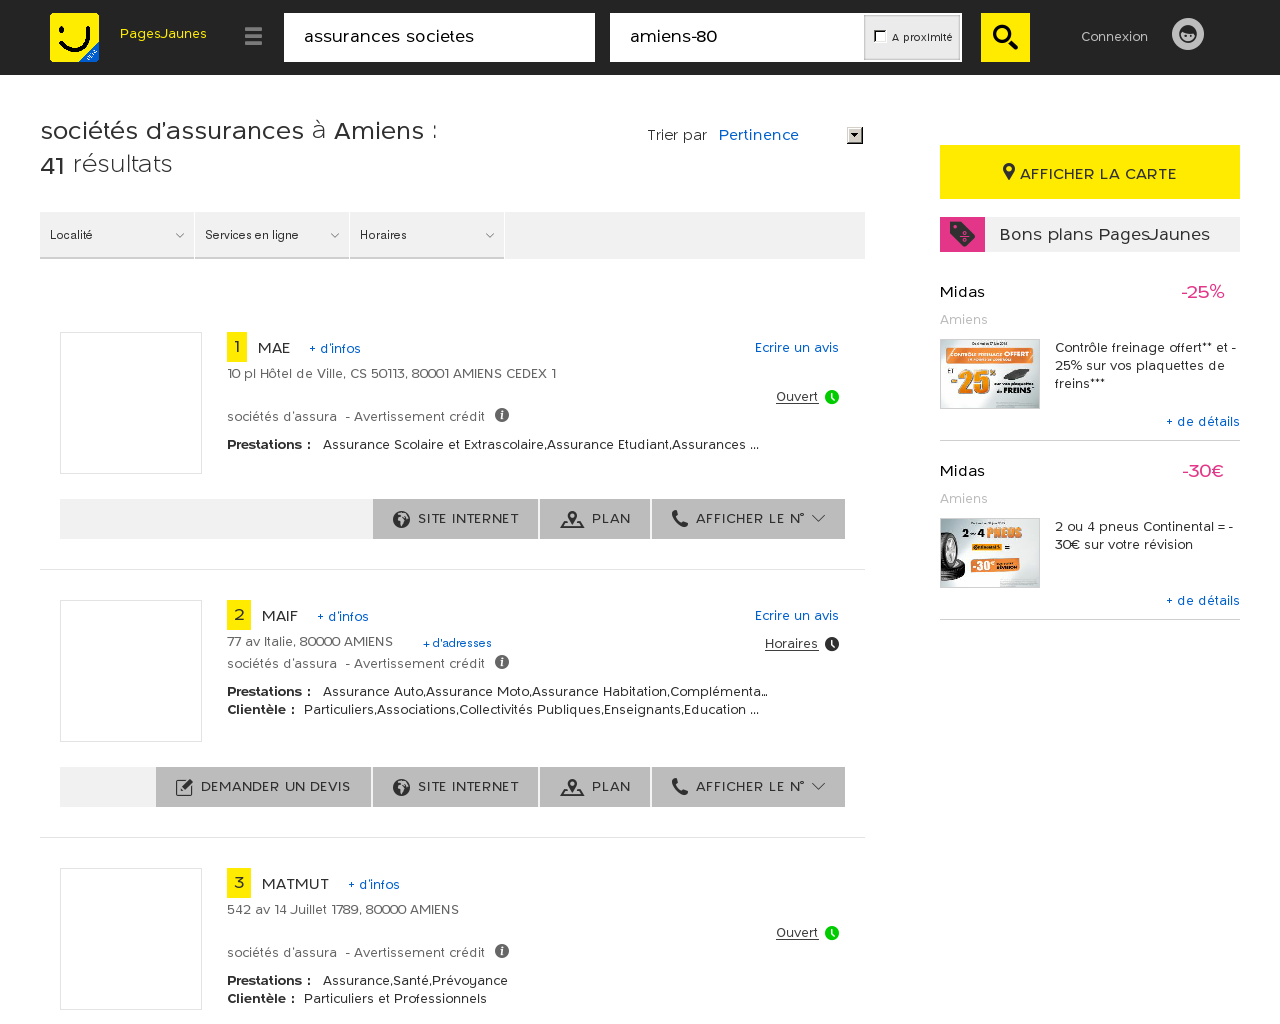The width and height of the screenshot is (1280, 1024).
Task: Expand the Services en ligne filter
Action: pos(272,235)
